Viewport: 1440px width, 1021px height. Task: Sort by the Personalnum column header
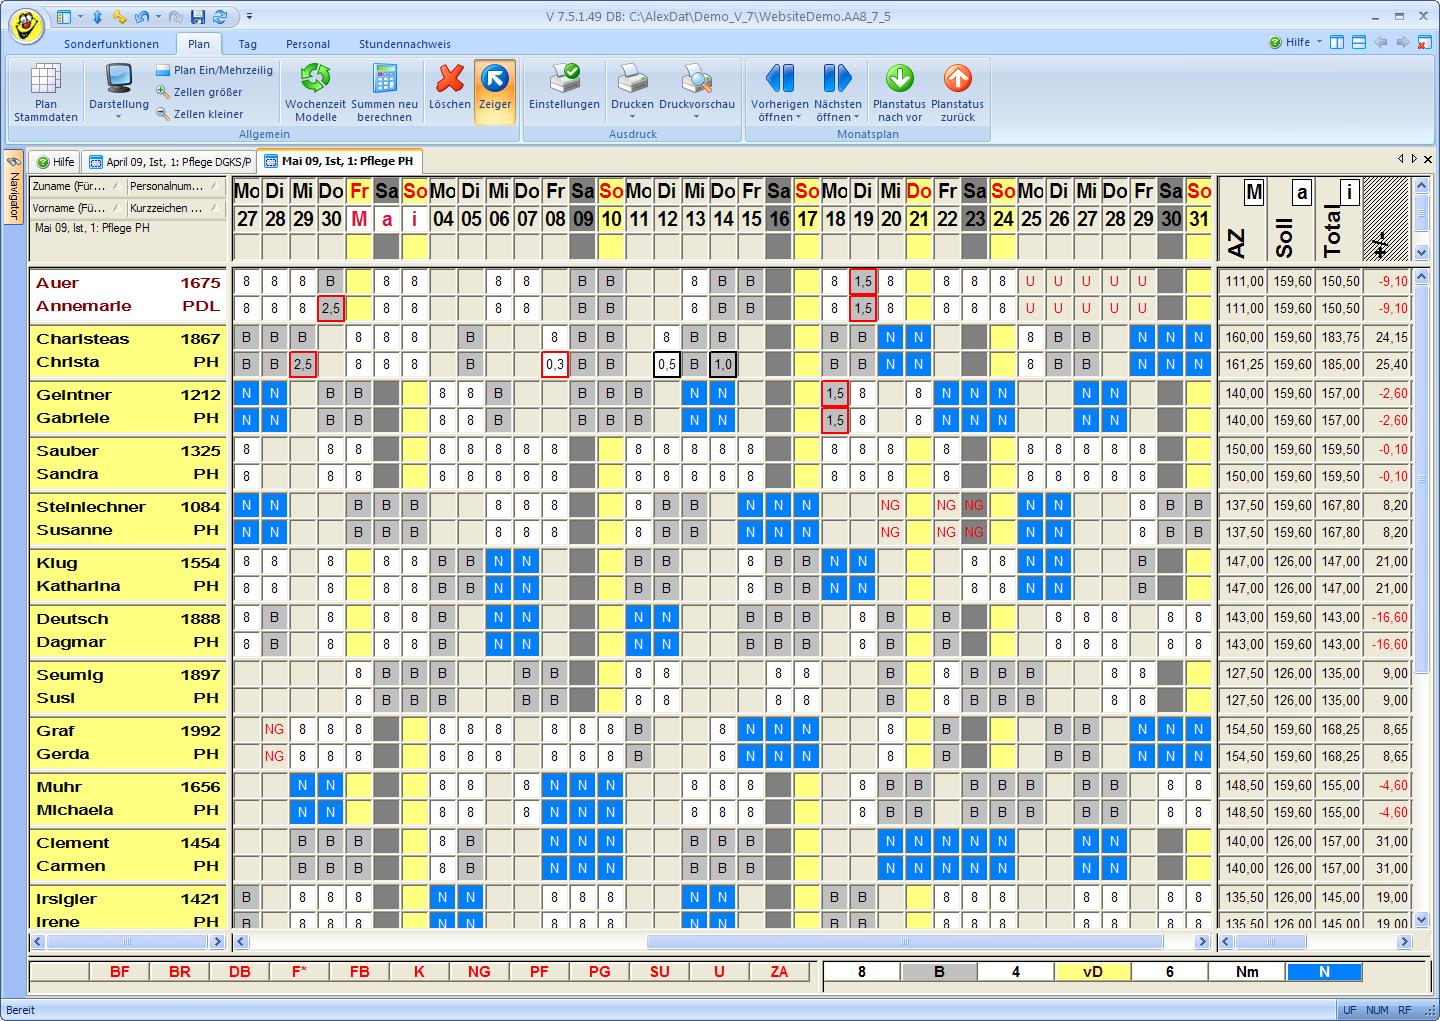(x=176, y=186)
